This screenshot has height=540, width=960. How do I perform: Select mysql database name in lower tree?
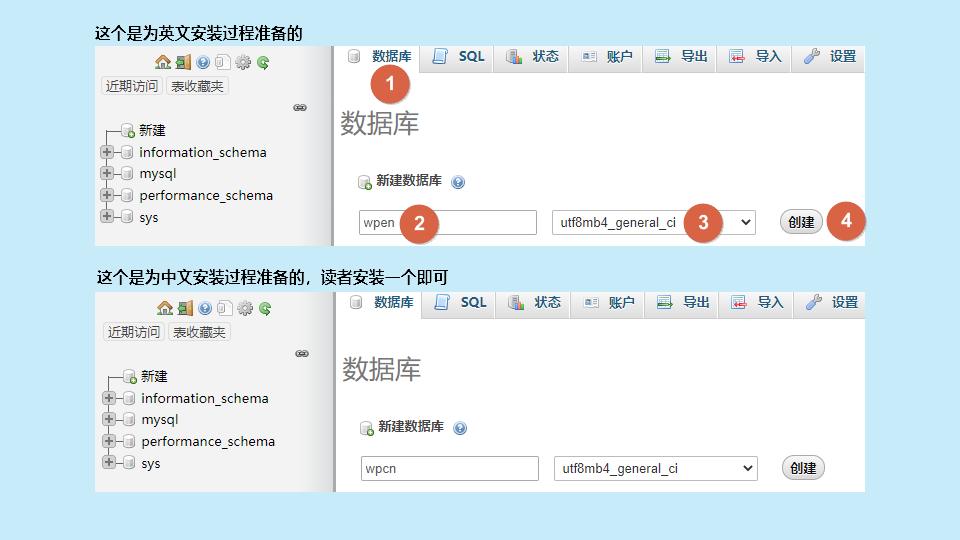[159, 420]
